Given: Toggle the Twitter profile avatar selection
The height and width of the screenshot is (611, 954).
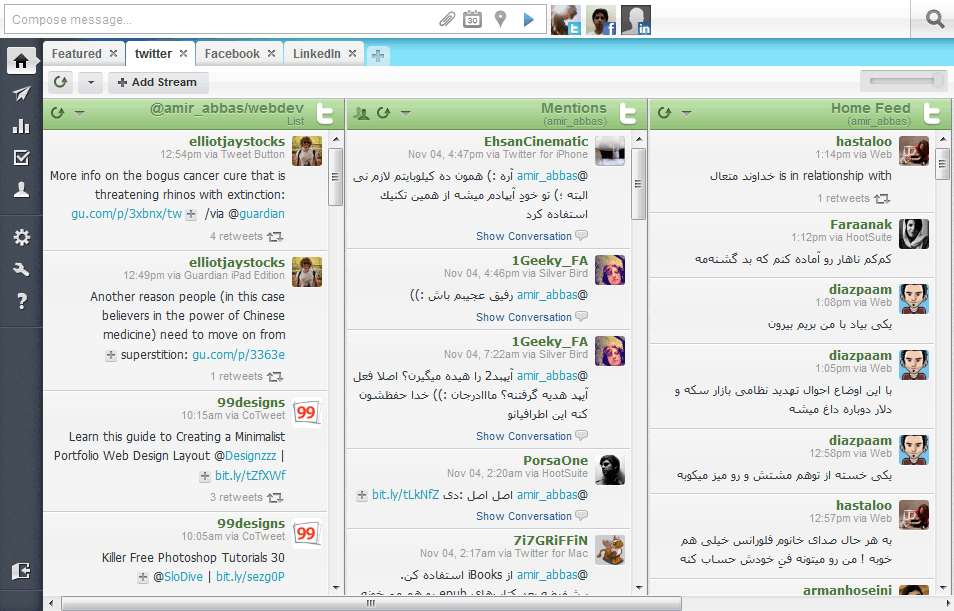Looking at the screenshot, I should tap(566, 19).
